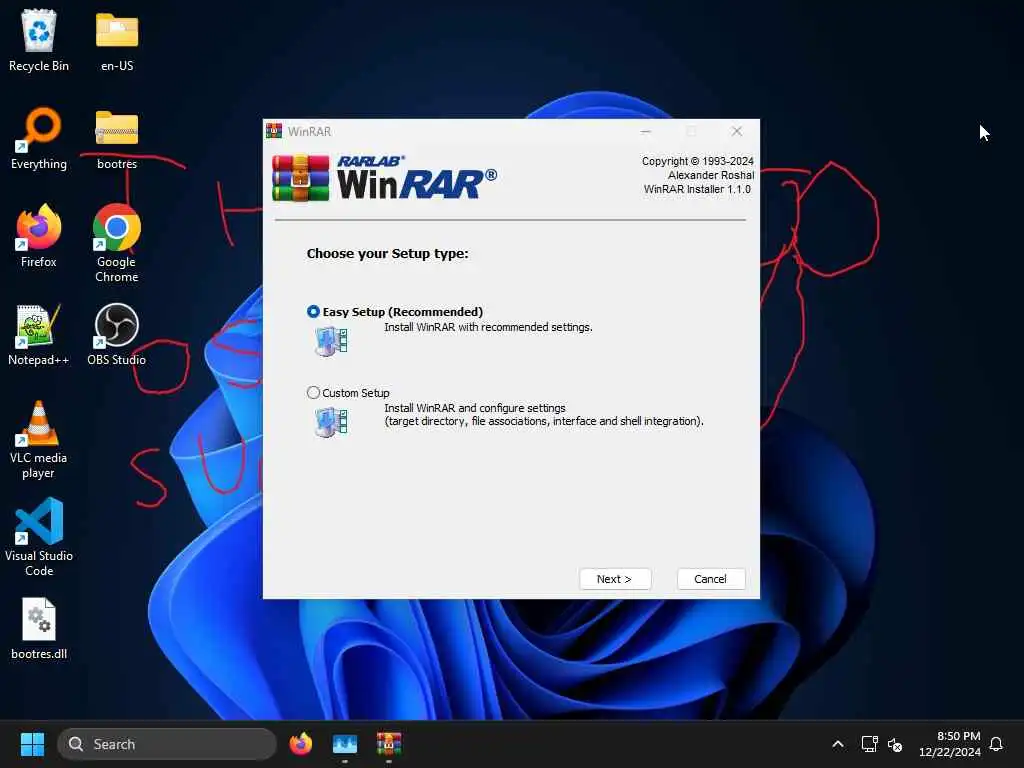1024x768 pixels.
Task: Close the WinRAR installer window
Action: point(737,131)
